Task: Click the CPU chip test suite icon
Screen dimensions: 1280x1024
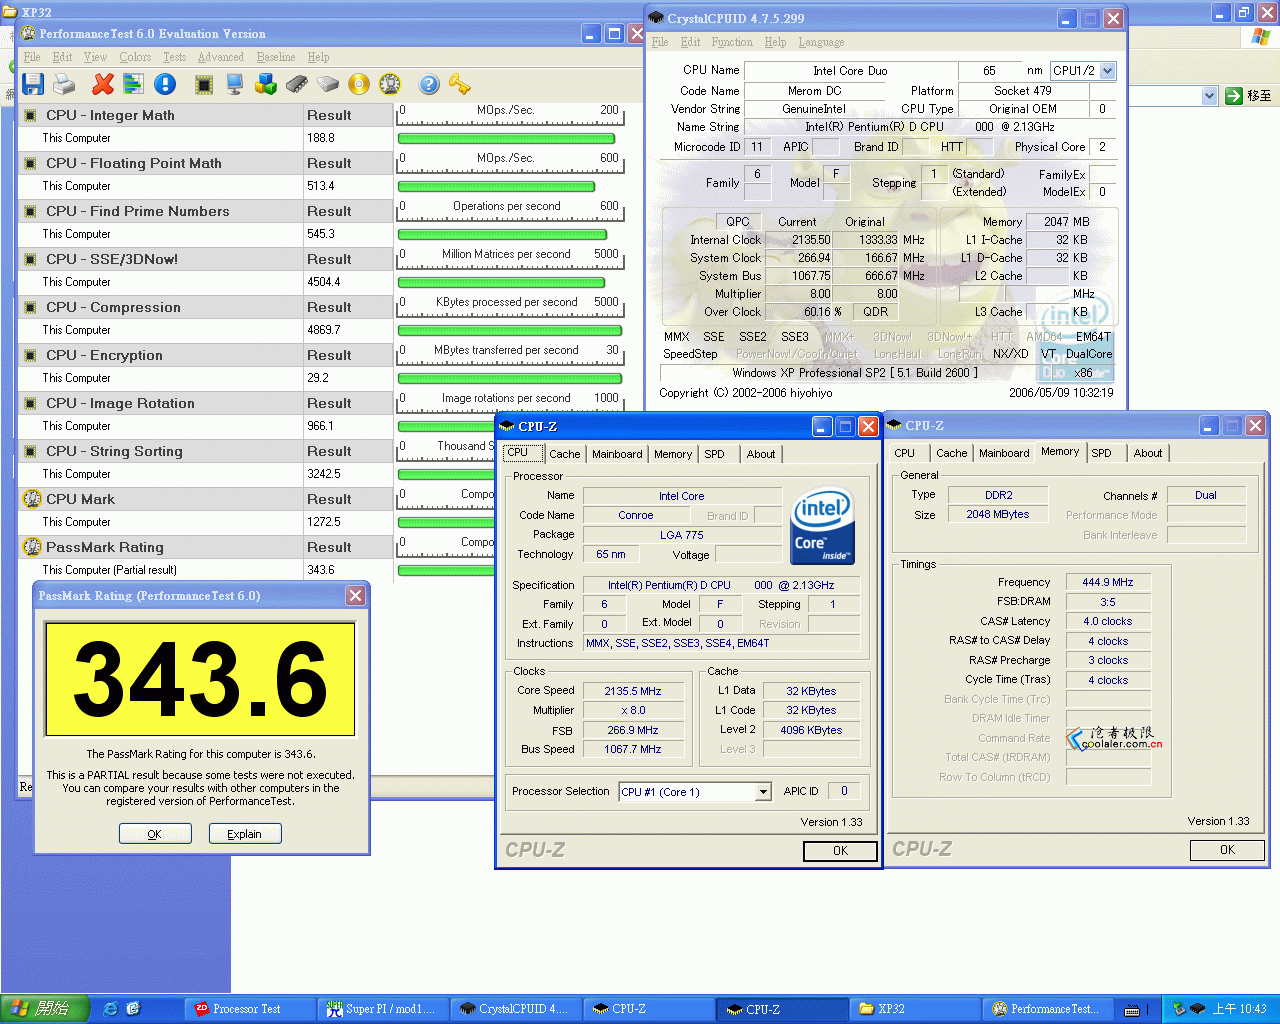Action: (x=204, y=84)
